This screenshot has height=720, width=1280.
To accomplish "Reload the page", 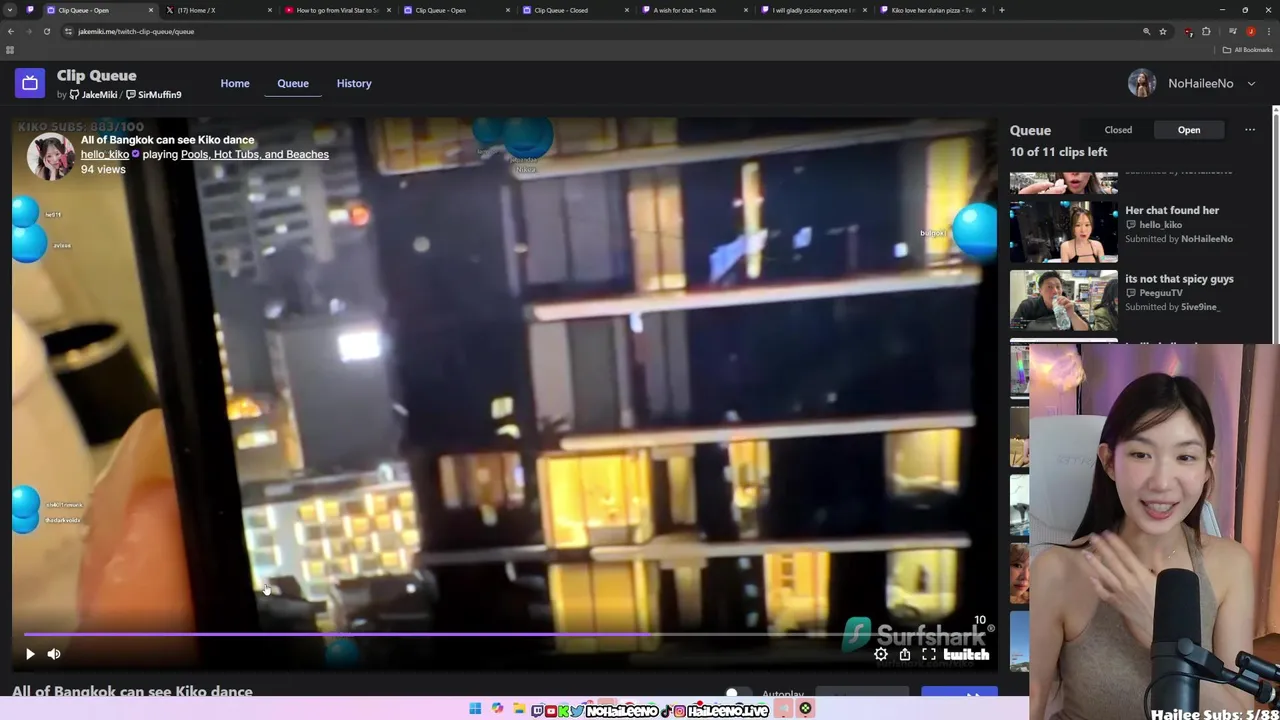I will [x=47, y=31].
